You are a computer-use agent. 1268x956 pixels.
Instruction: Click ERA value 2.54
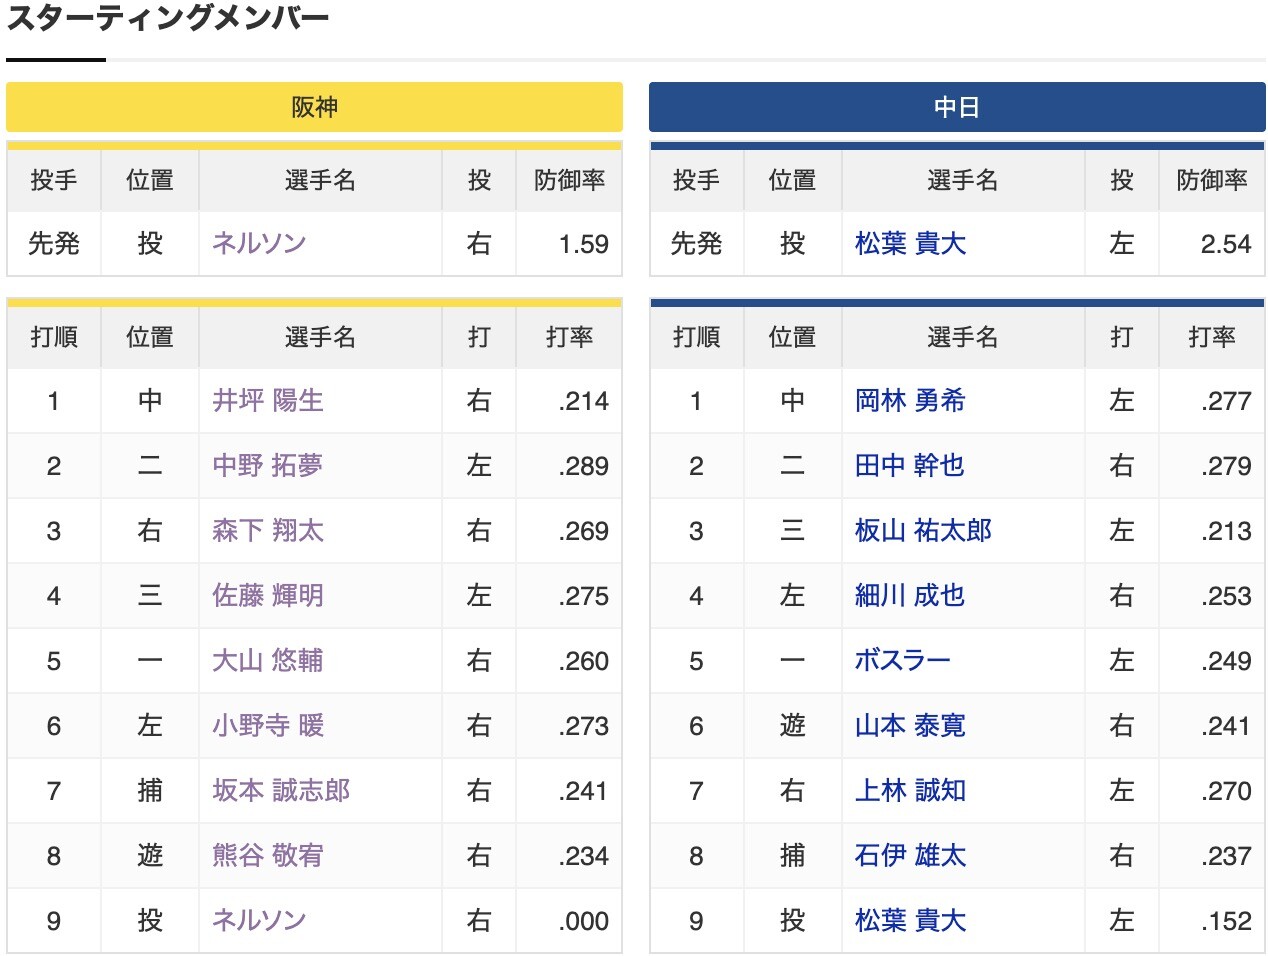point(1226,243)
